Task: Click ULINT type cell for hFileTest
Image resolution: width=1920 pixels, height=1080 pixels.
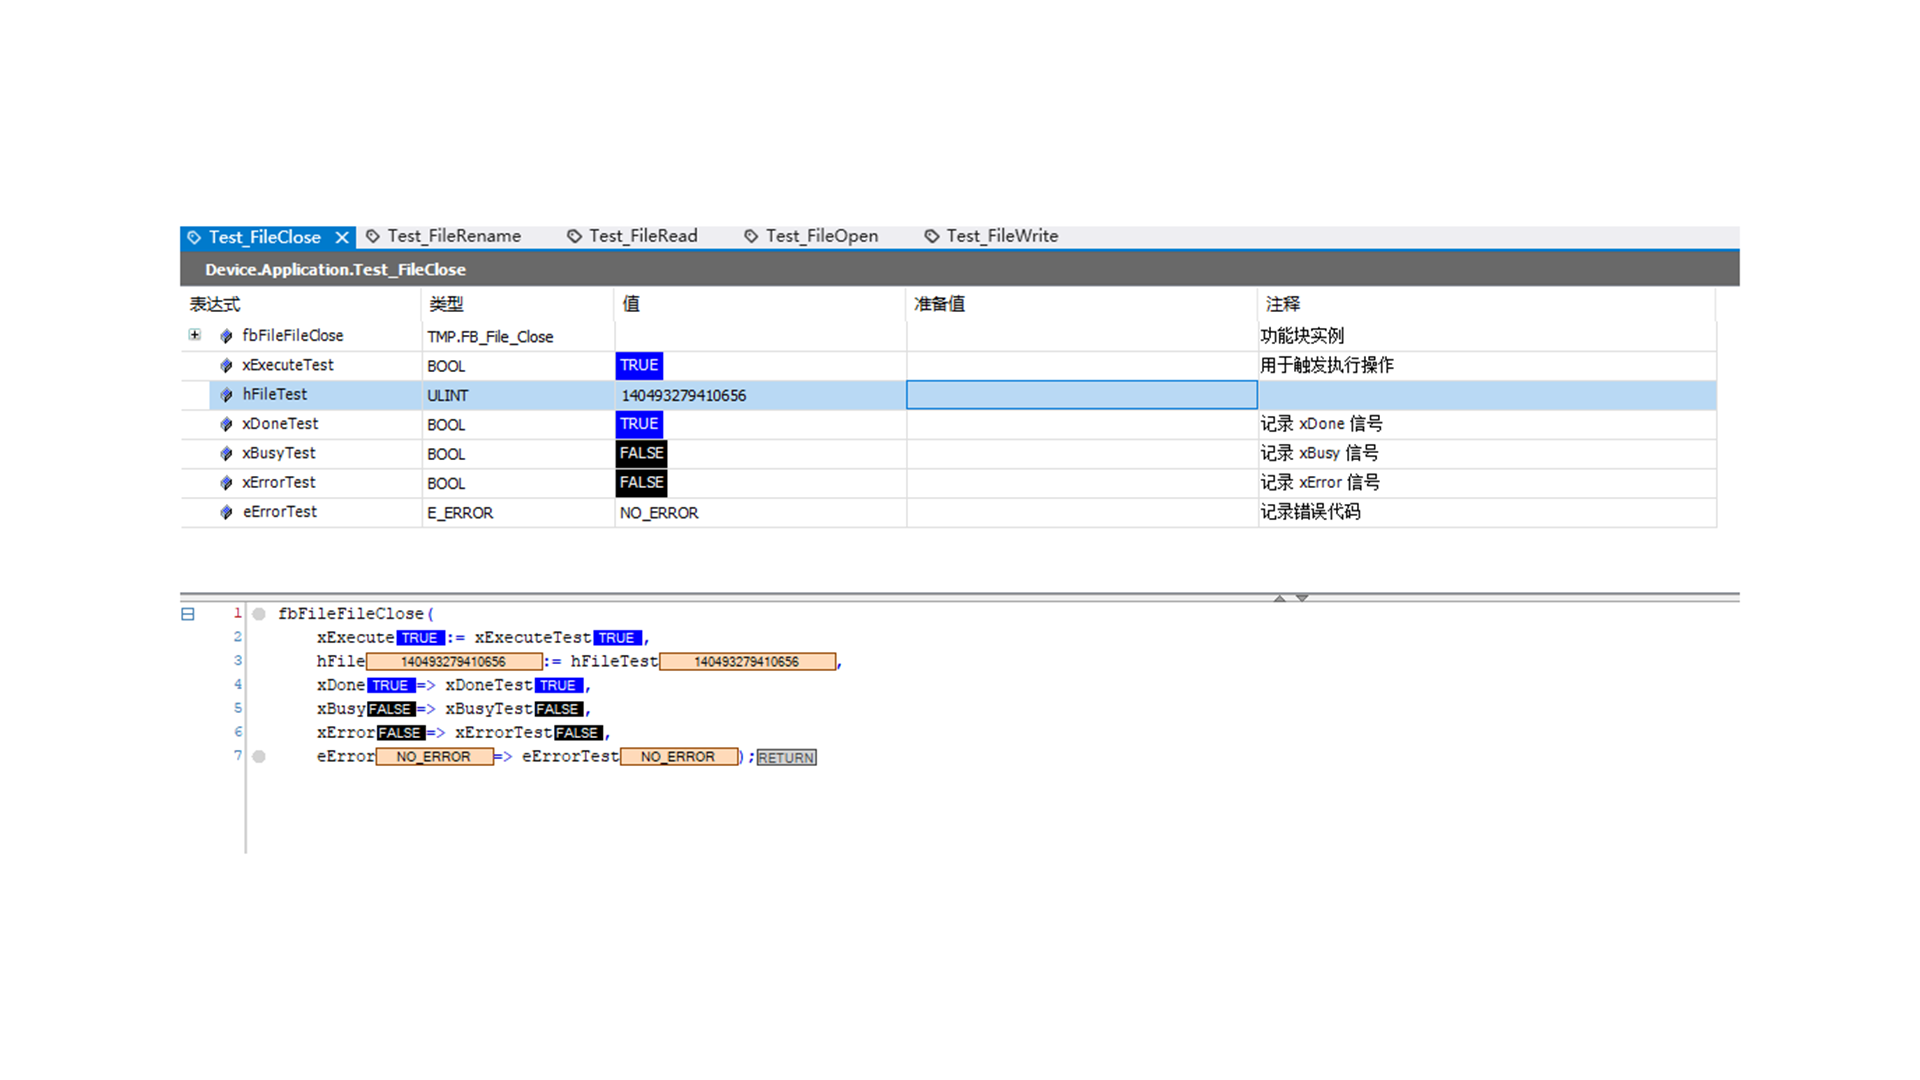Action: (x=447, y=395)
